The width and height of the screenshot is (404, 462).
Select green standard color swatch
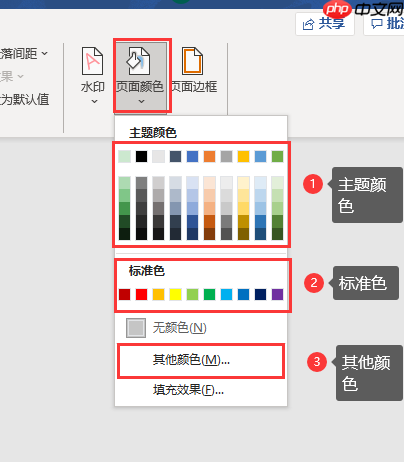pyautogui.click(x=209, y=294)
